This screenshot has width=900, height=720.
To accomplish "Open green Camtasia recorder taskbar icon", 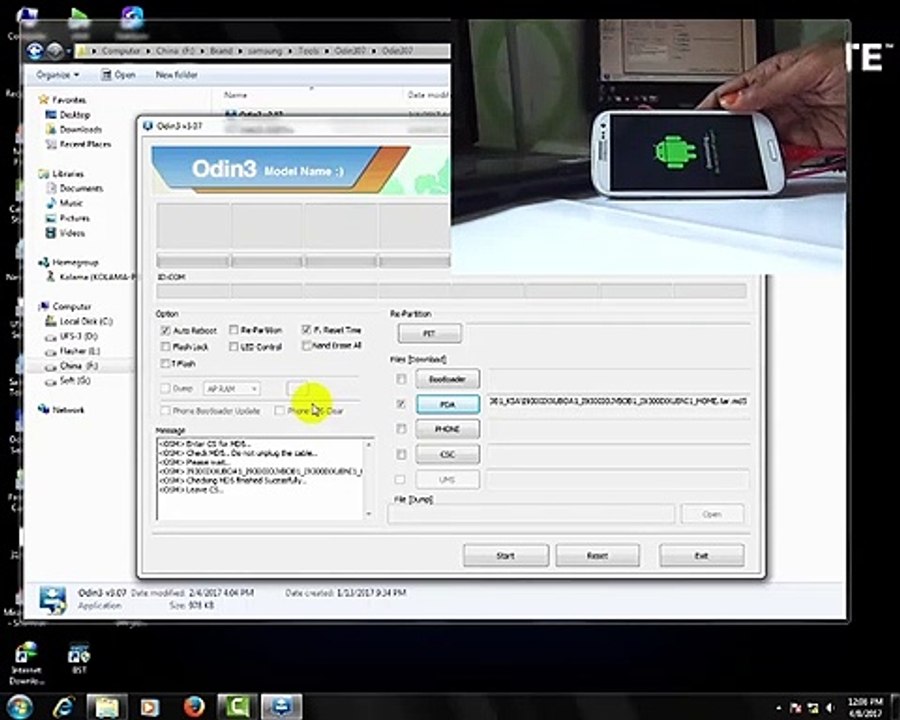I will point(236,707).
